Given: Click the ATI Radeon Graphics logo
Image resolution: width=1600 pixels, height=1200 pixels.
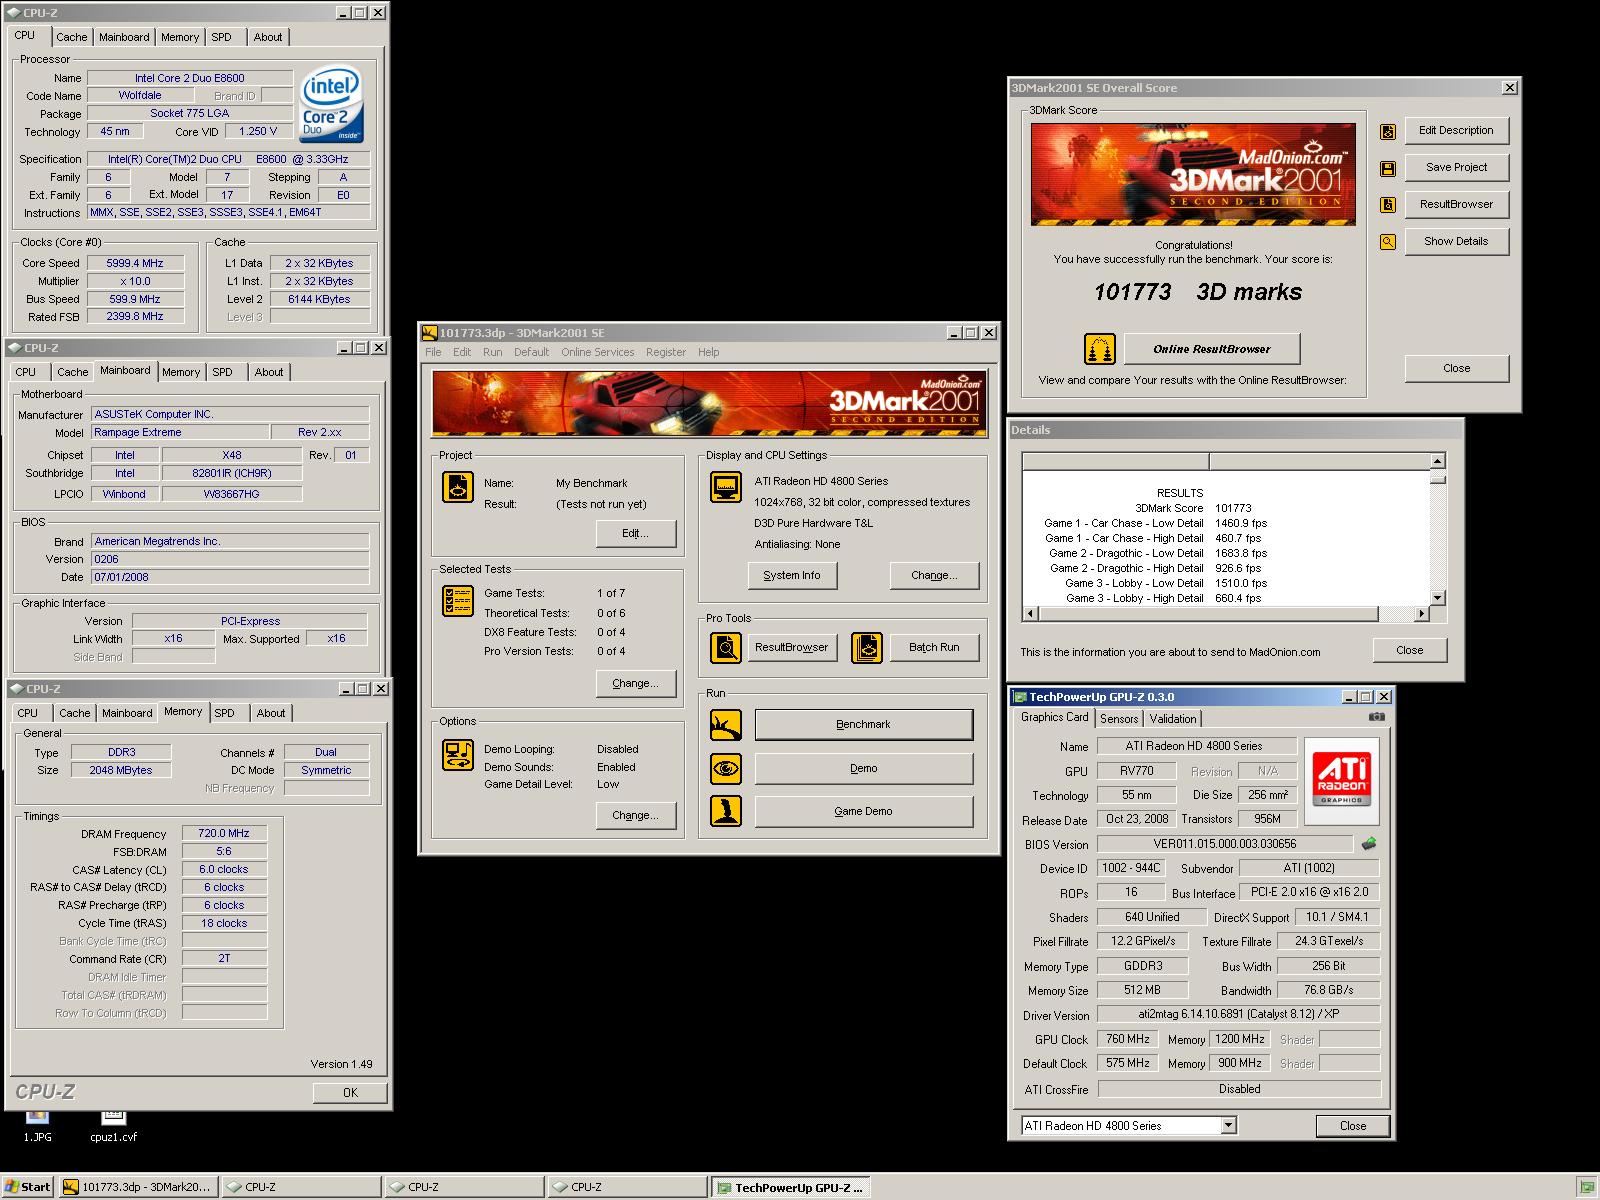Looking at the screenshot, I should point(1341,781).
